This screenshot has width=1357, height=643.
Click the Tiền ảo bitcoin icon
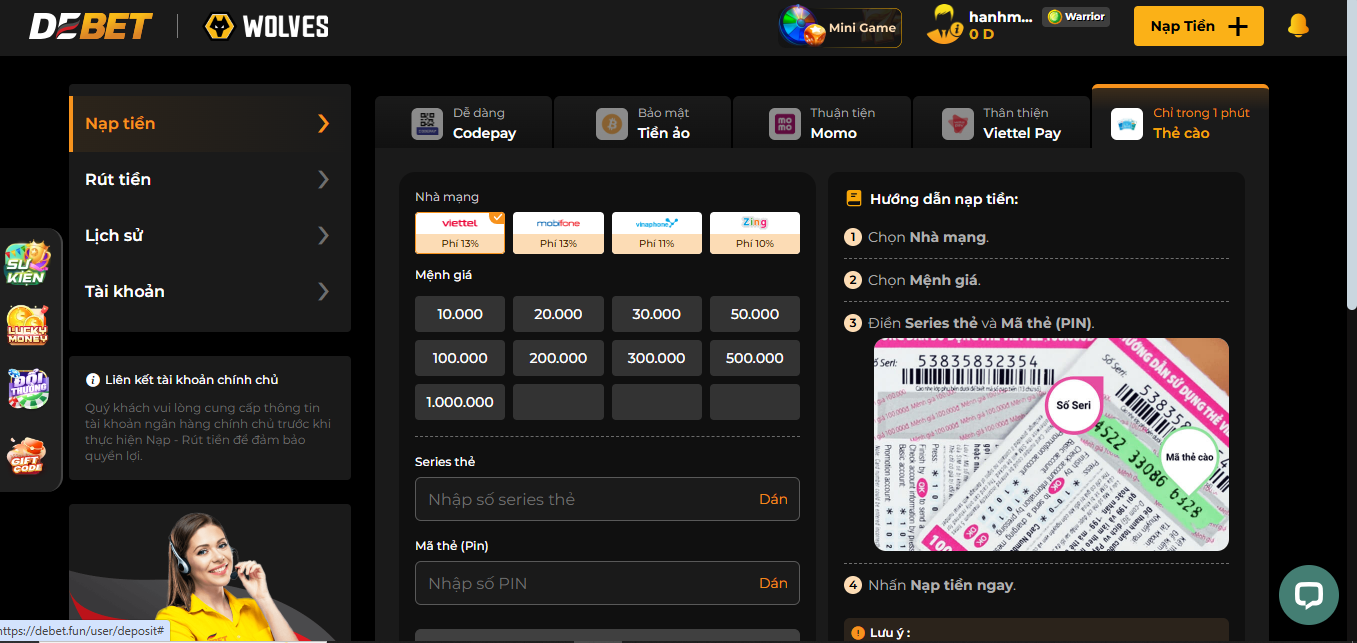tap(611, 124)
